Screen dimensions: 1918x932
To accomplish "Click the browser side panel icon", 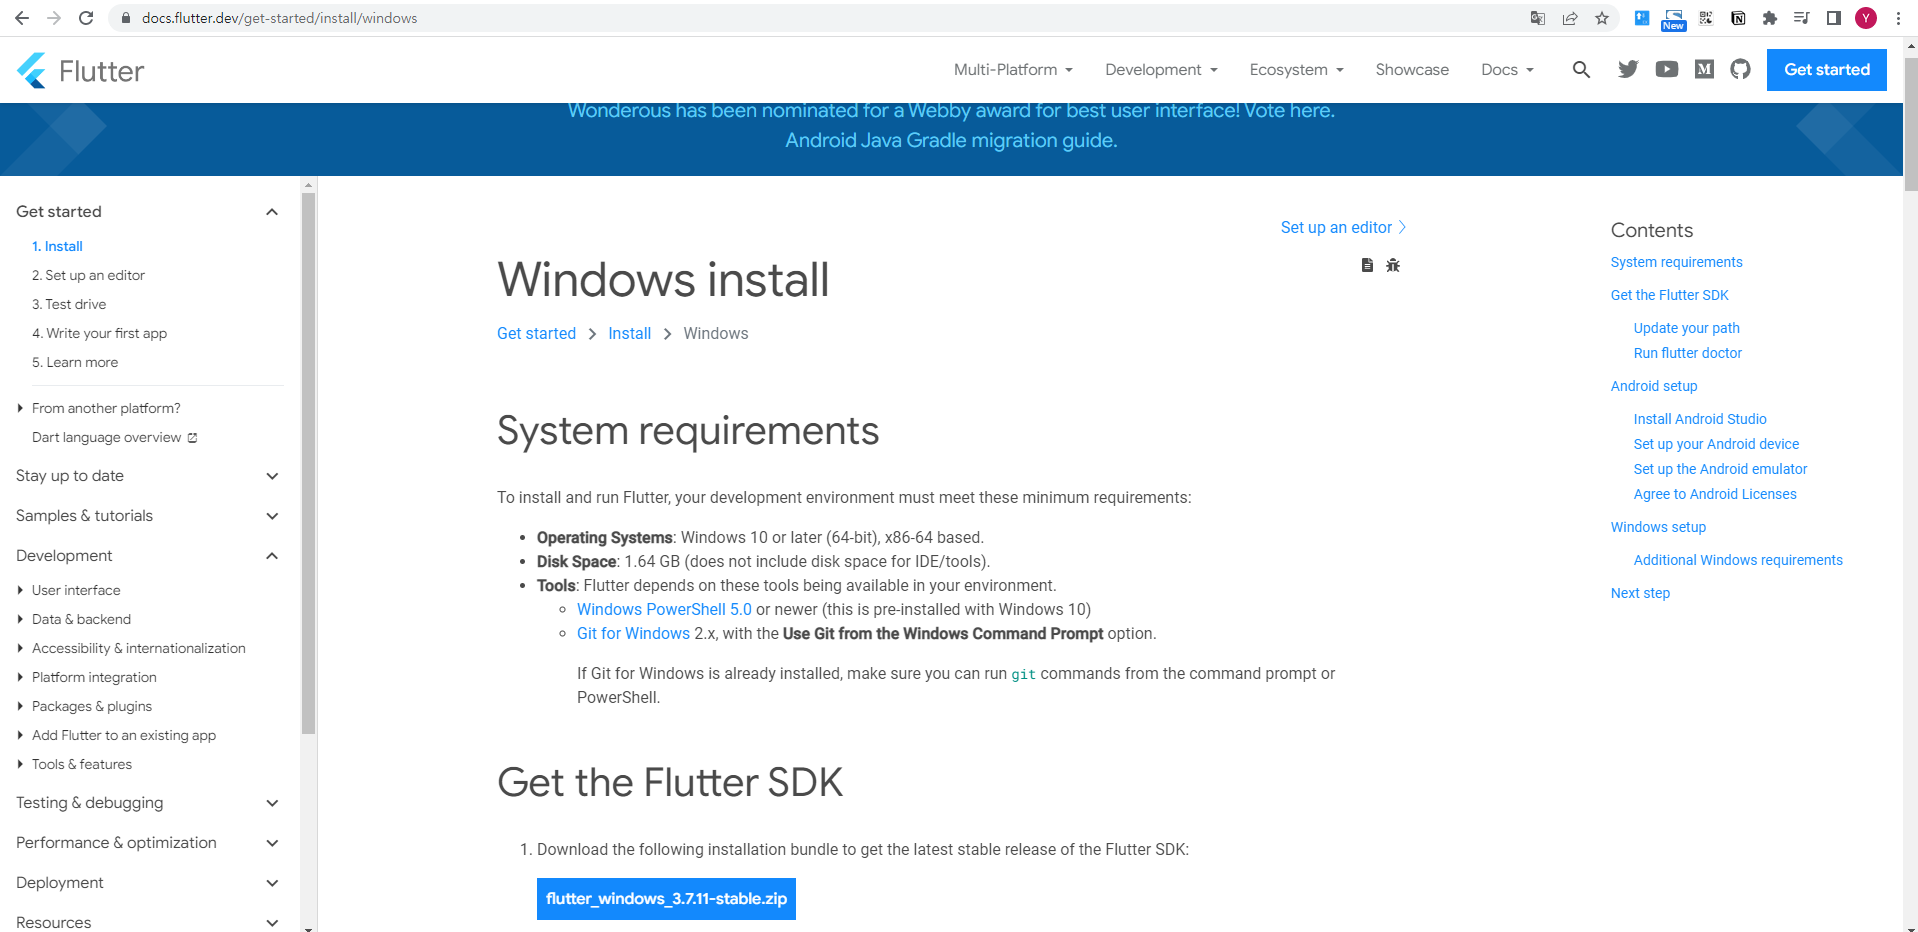I will [x=1834, y=18].
